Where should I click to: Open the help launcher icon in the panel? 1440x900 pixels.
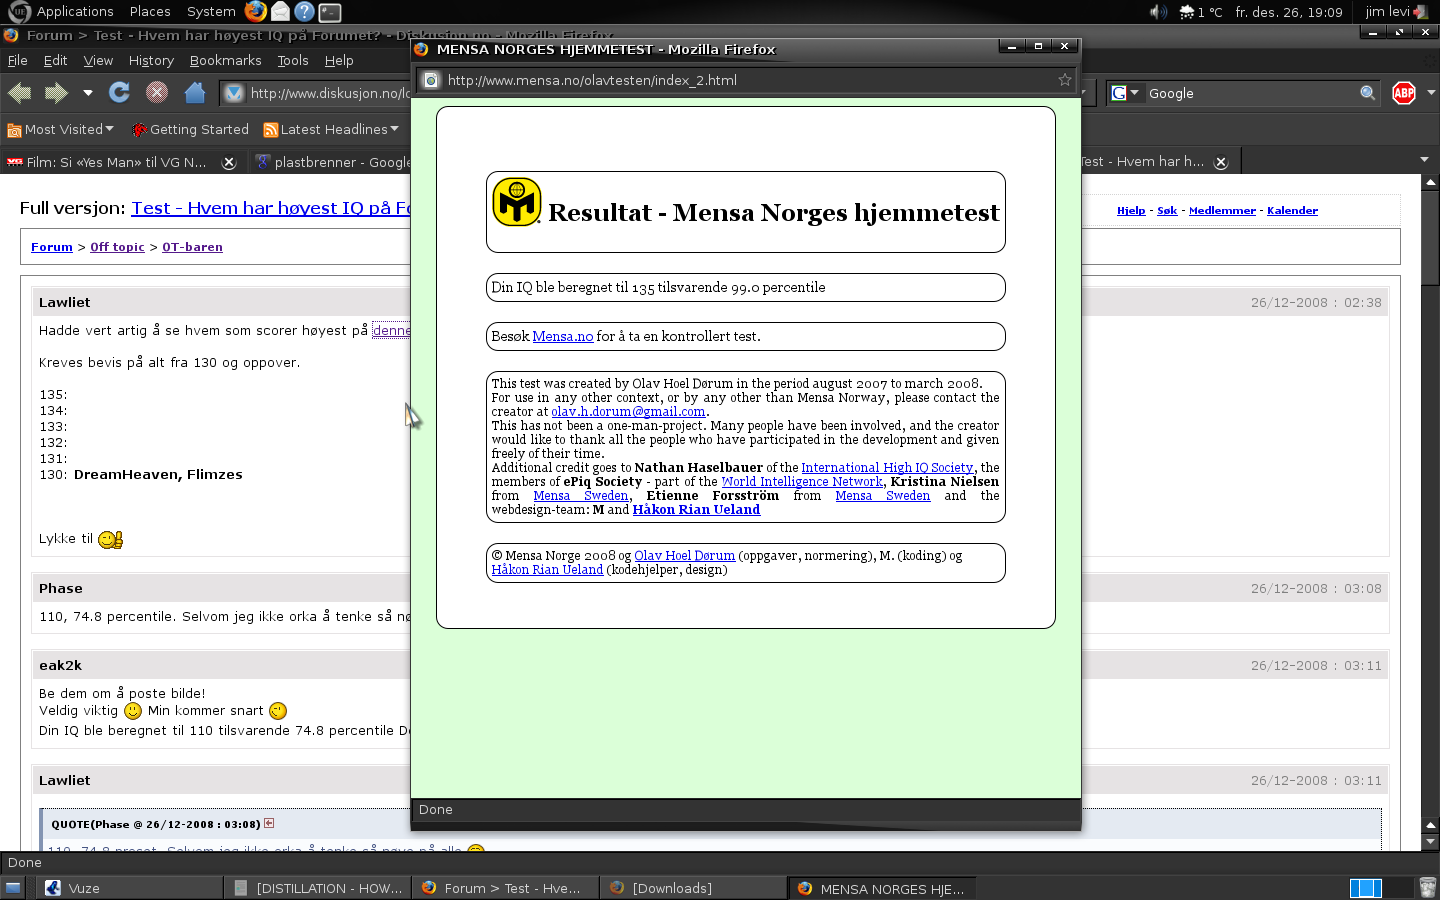(x=305, y=12)
